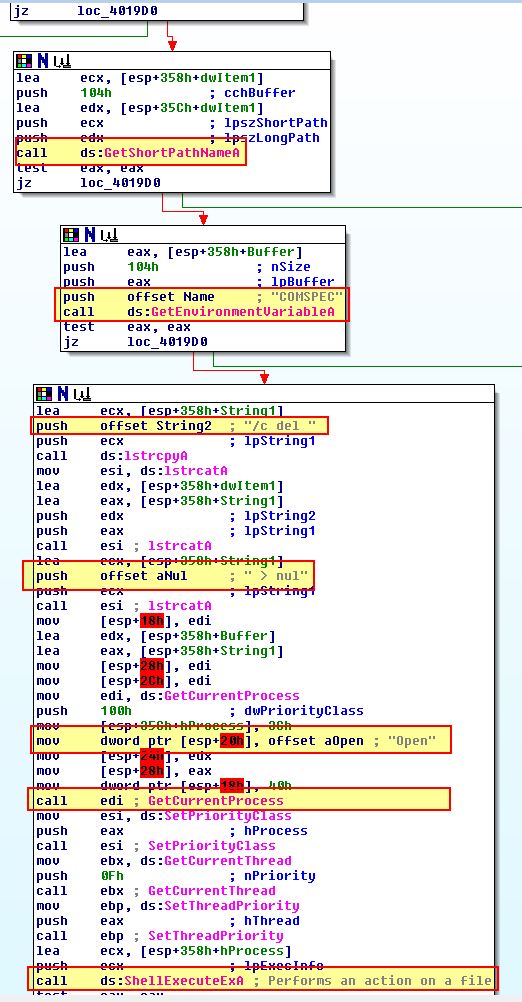Viewport: 522px width, 1002px height.
Task: Click the mov [esp+2Ch], edi line
Action: 123,681
